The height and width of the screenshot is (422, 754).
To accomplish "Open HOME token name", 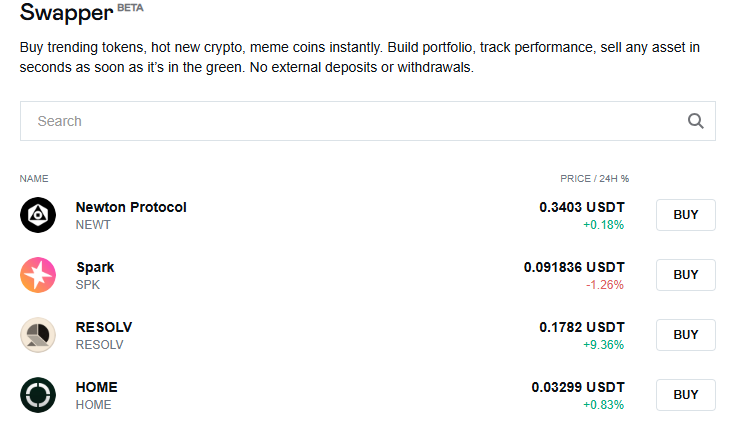I will point(97,387).
